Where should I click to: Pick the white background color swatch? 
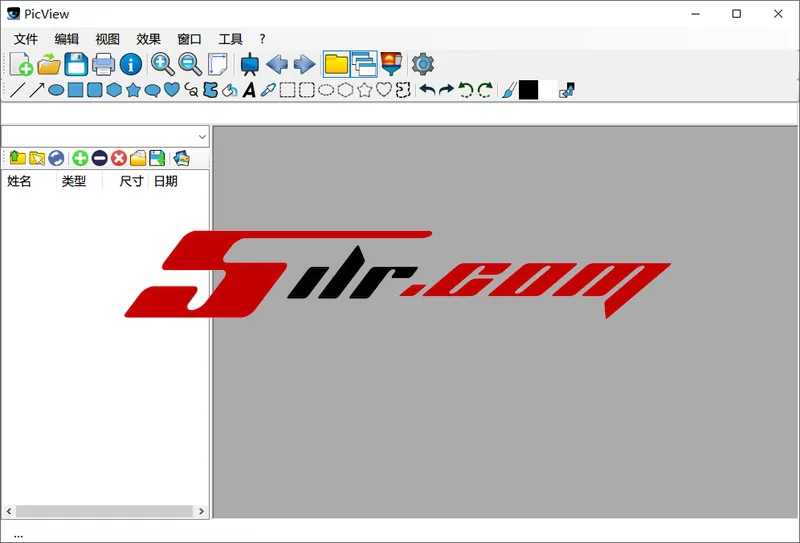[547, 90]
